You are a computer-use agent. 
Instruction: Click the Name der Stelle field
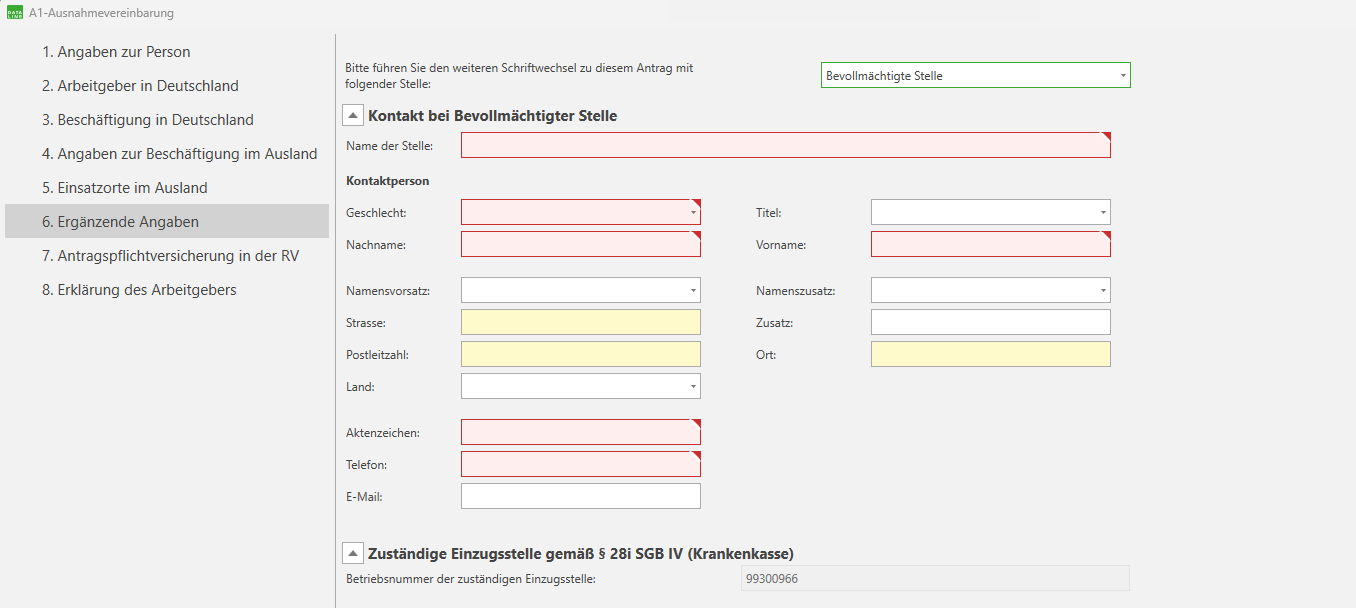coord(785,146)
